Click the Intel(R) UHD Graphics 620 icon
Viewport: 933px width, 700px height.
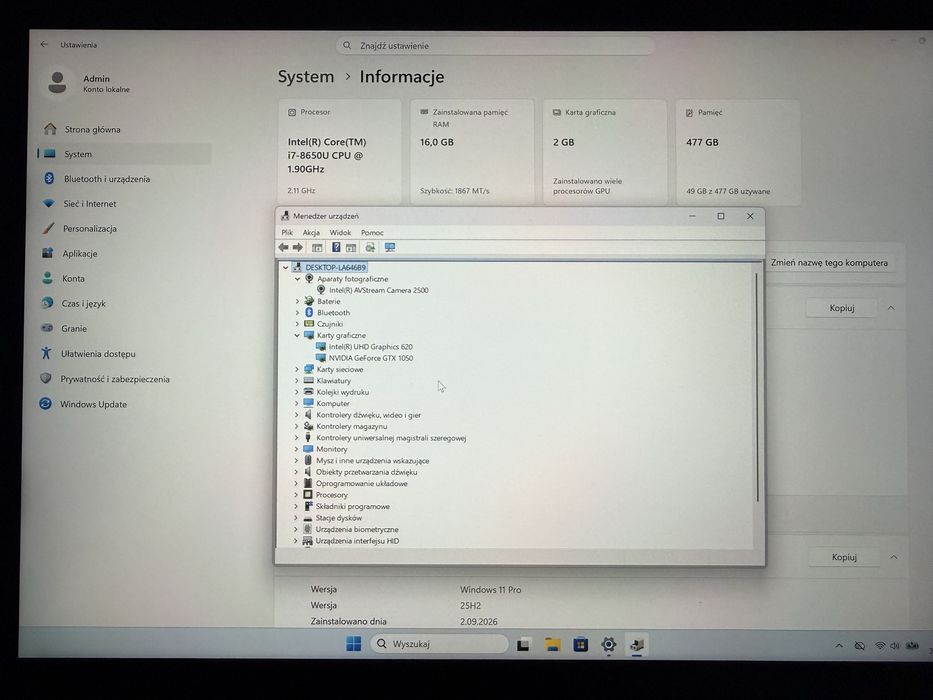coord(321,346)
